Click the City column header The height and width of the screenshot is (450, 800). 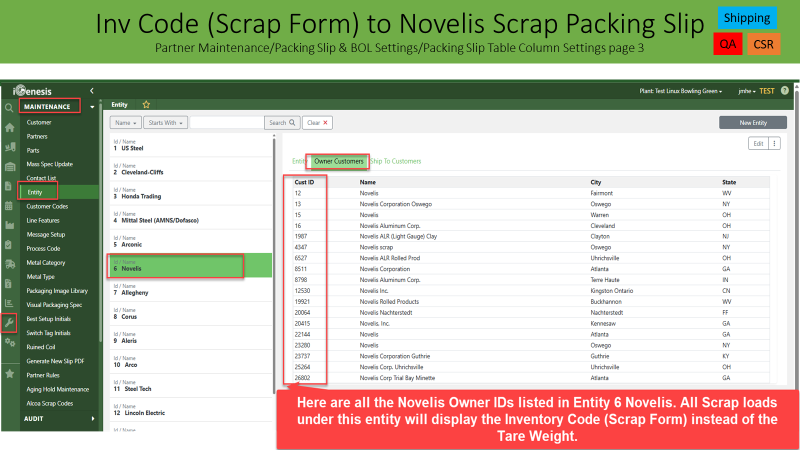coord(596,182)
